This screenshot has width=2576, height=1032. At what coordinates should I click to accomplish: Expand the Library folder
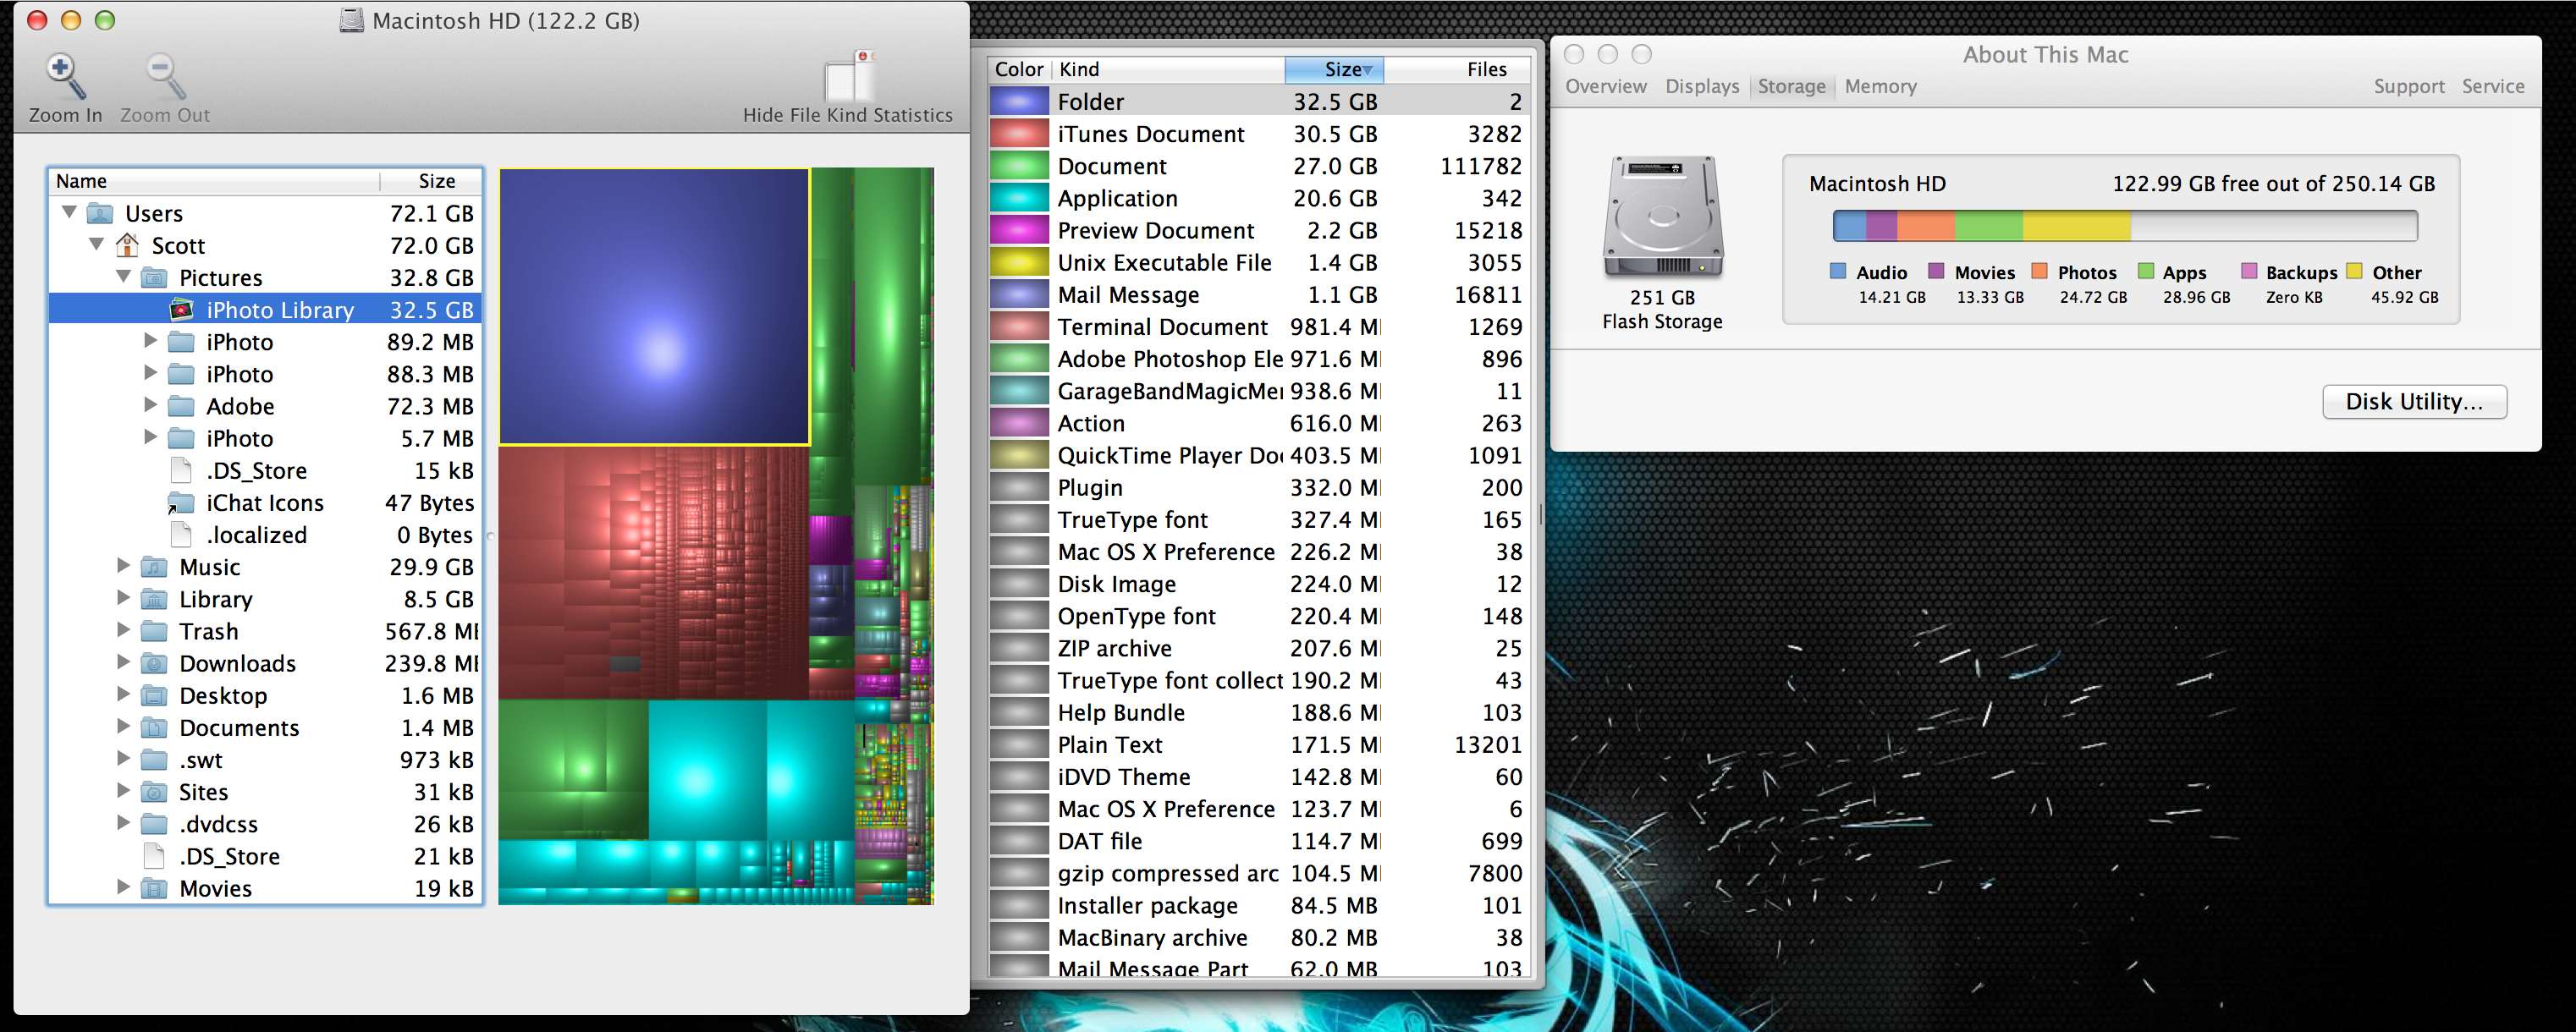tap(124, 598)
